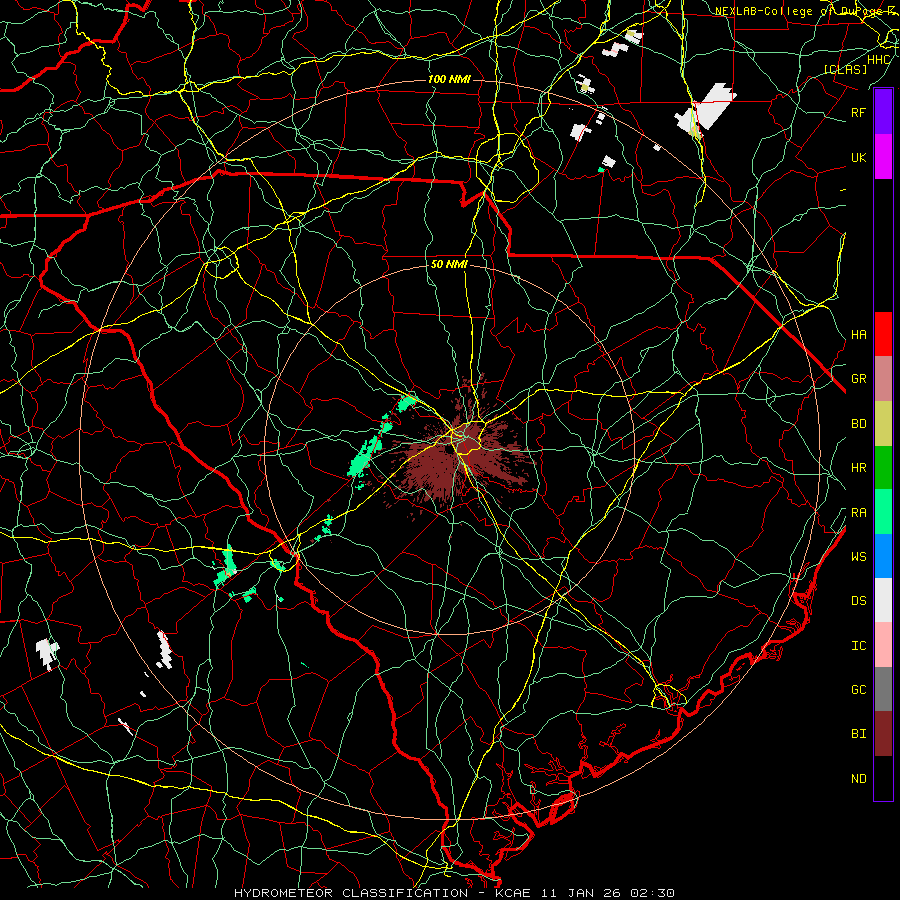Click the "DS" legend label
Image resolution: width=900 pixels, height=900 pixels.
tap(858, 600)
